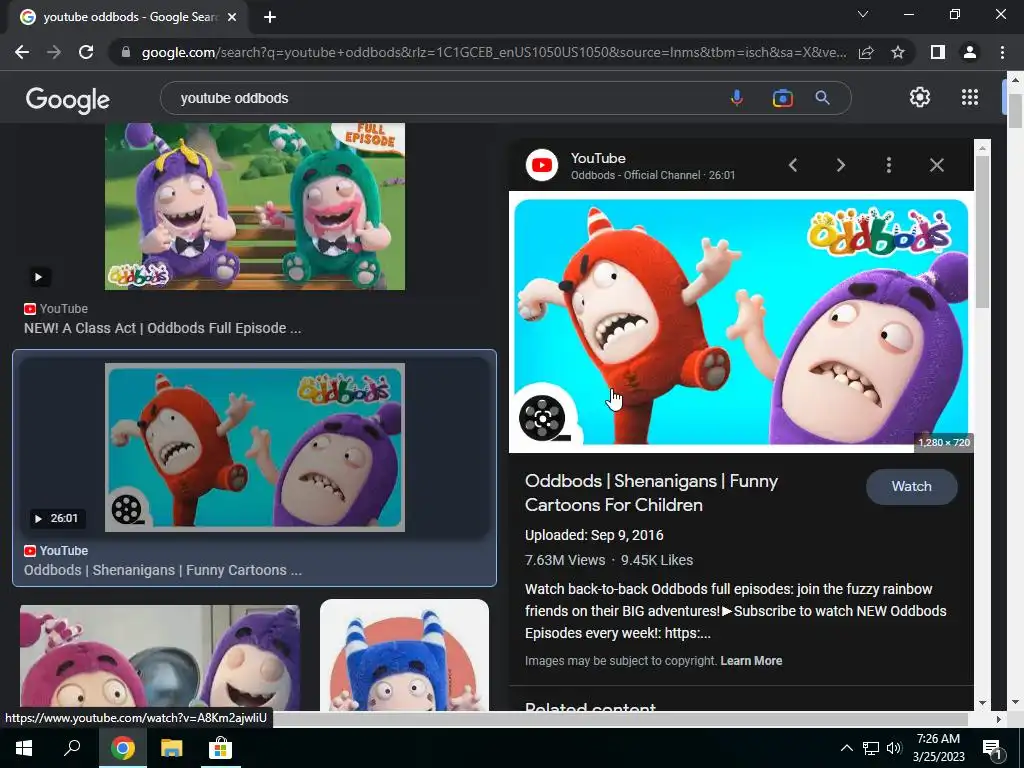
Task: Open pink and purple Oddbods thumbnail
Action: pyautogui.click(x=160, y=658)
